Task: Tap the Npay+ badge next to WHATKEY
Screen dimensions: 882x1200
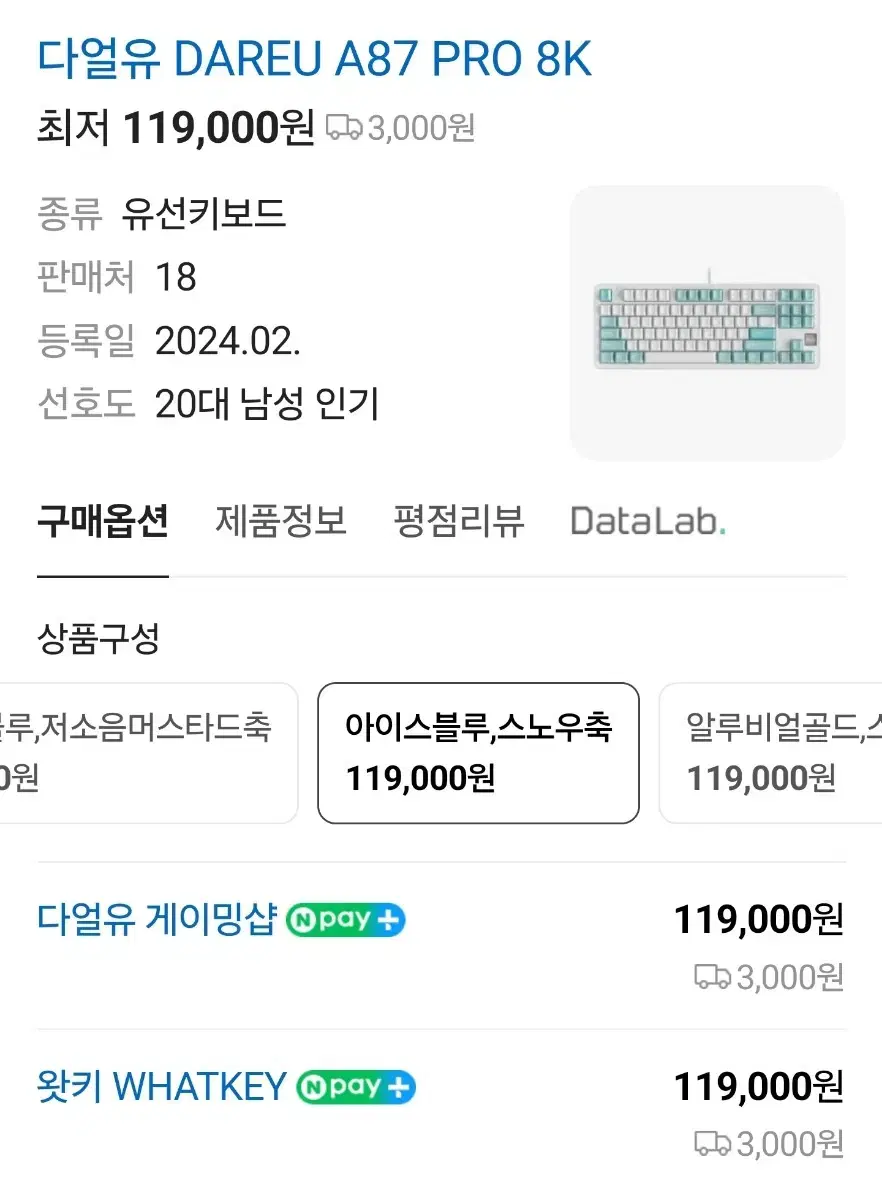Action: pos(356,1087)
